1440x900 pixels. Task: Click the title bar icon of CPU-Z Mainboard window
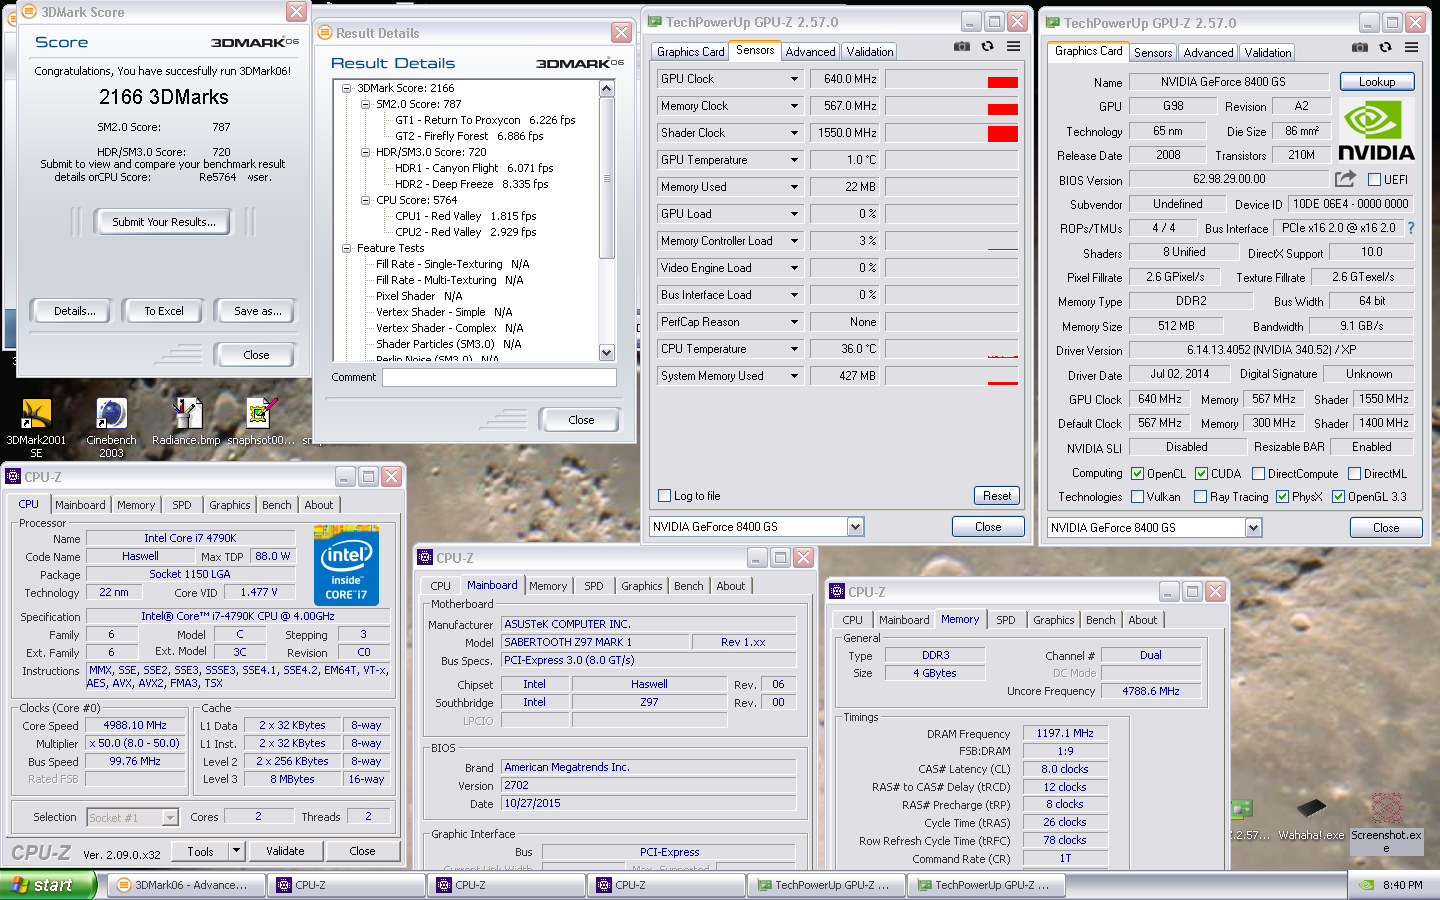(426, 558)
